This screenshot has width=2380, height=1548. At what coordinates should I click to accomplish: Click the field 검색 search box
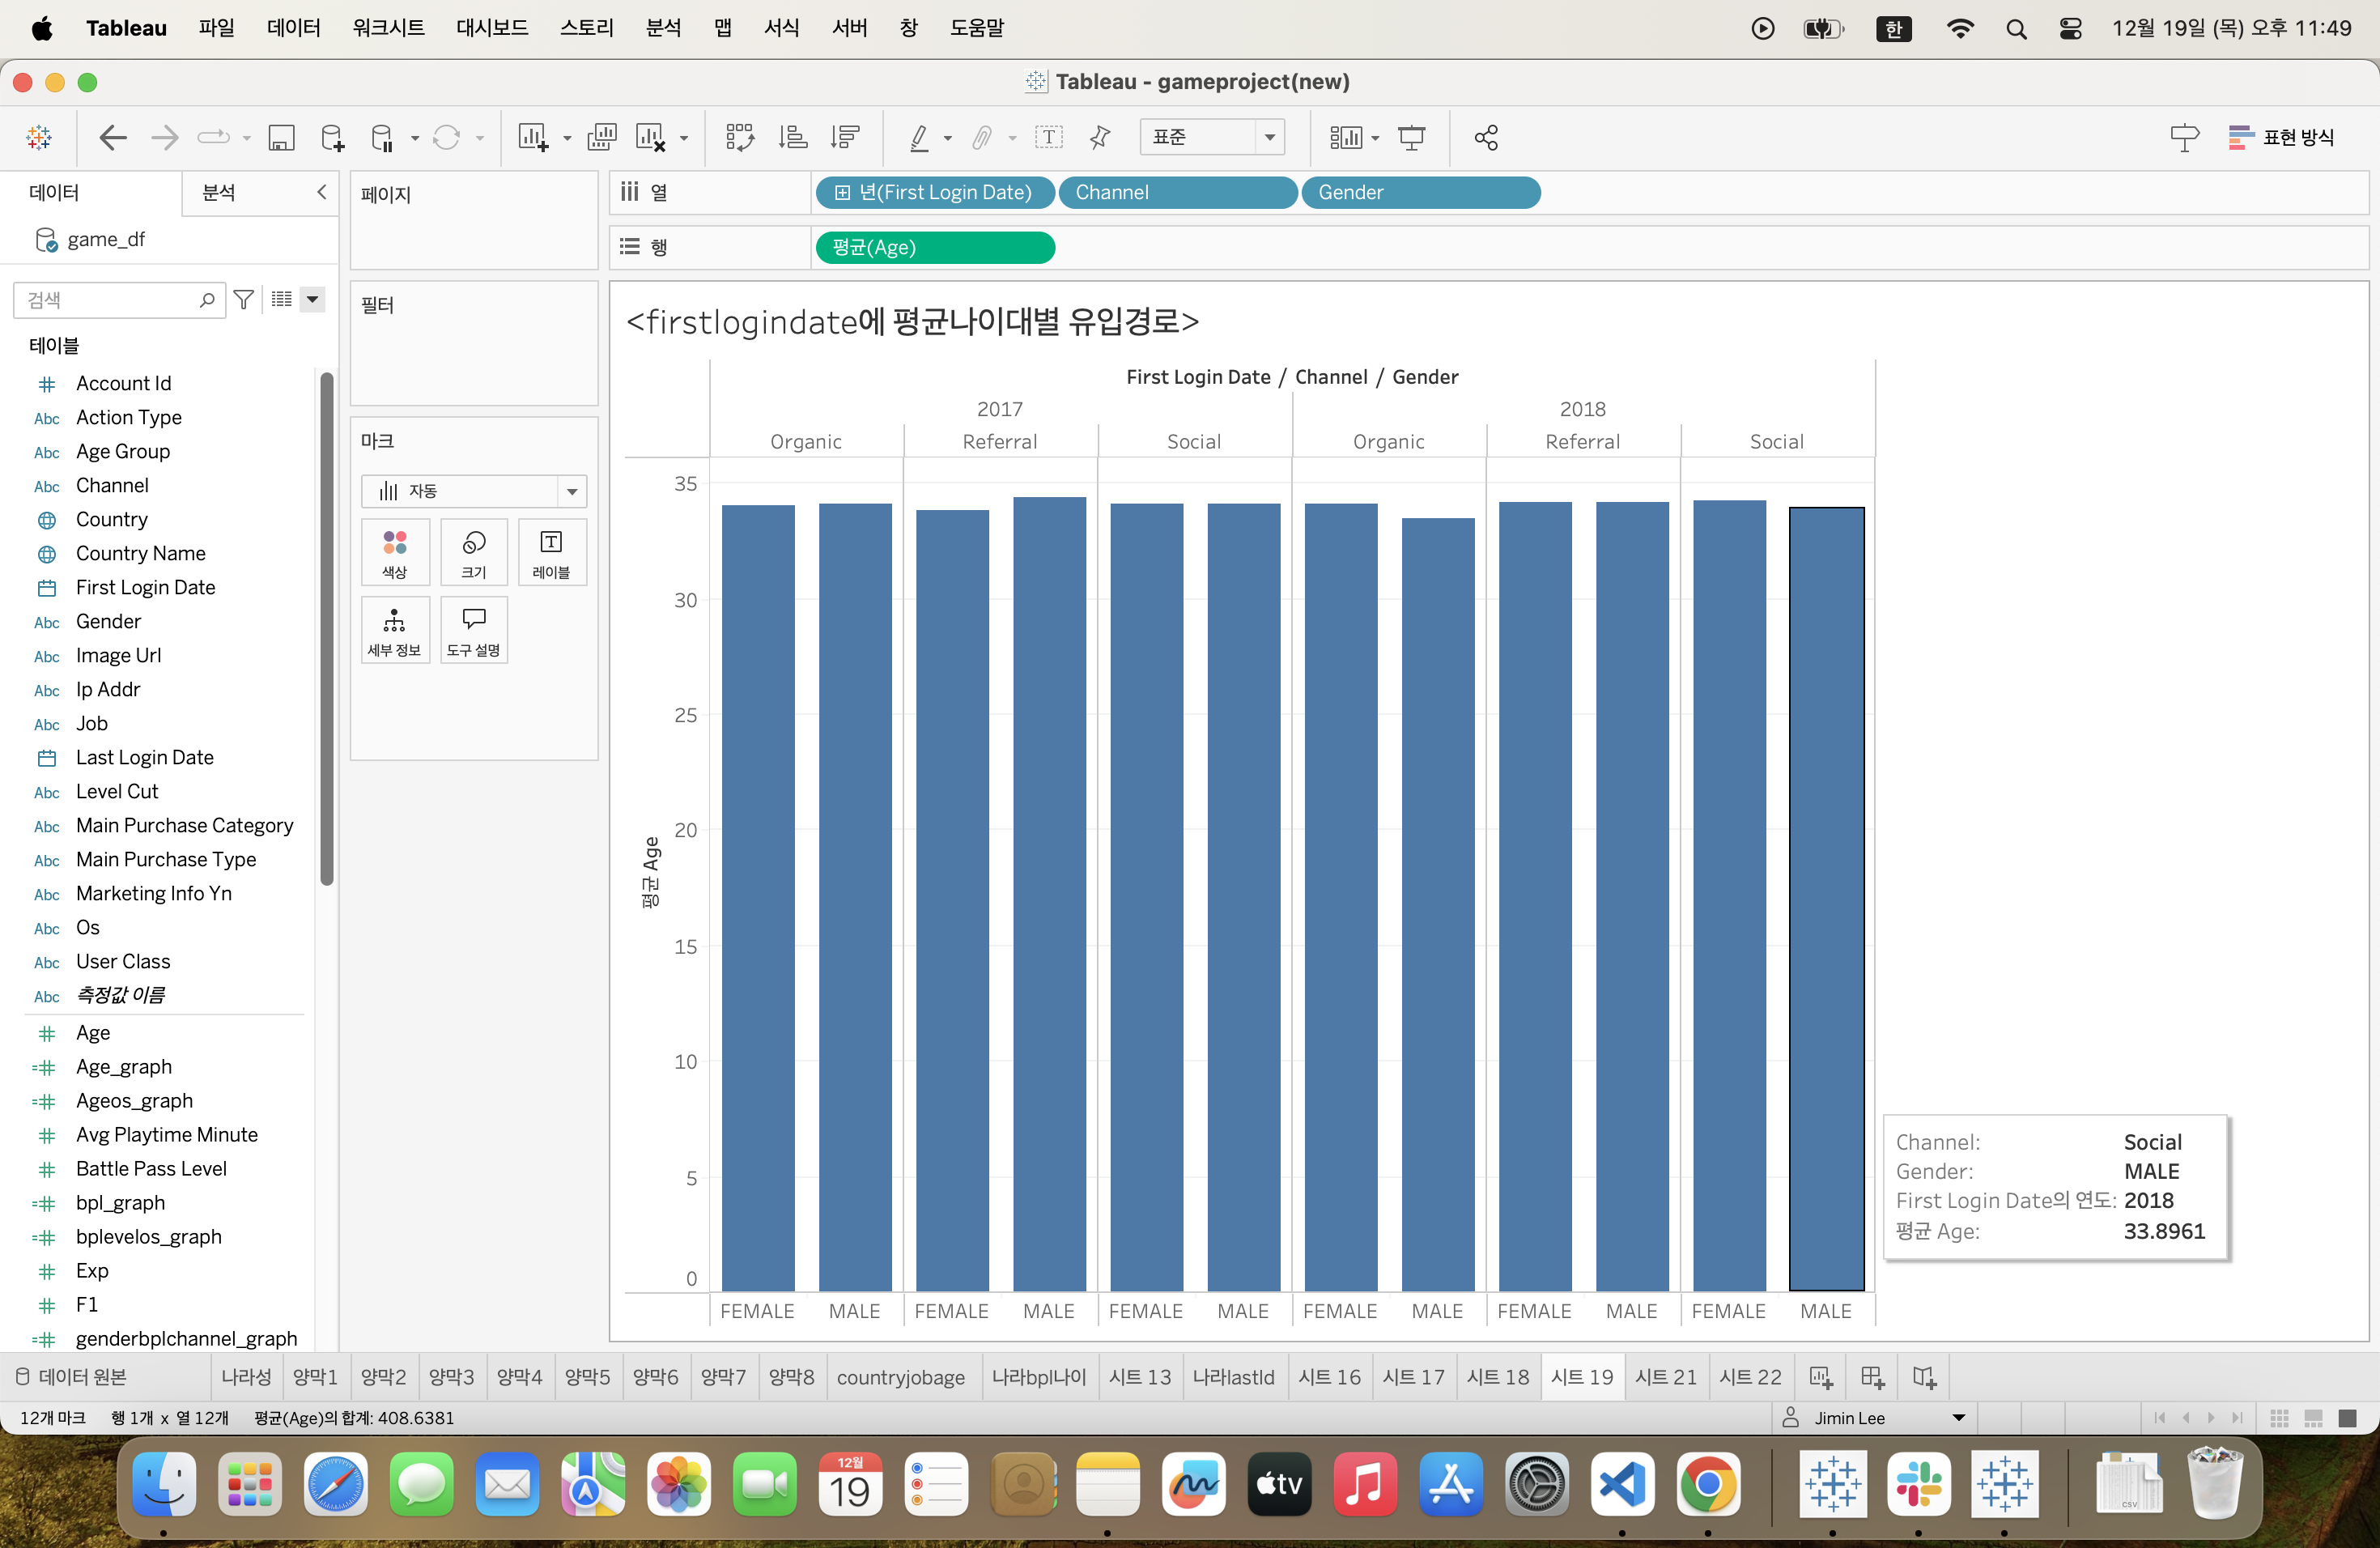point(110,300)
